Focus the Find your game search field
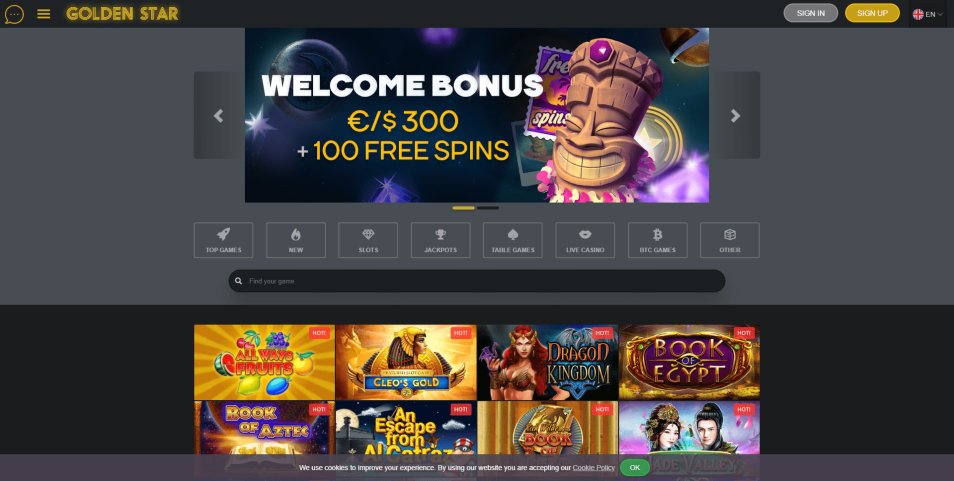Image resolution: width=954 pixels, height=481 pixels. tap(477, 281)
